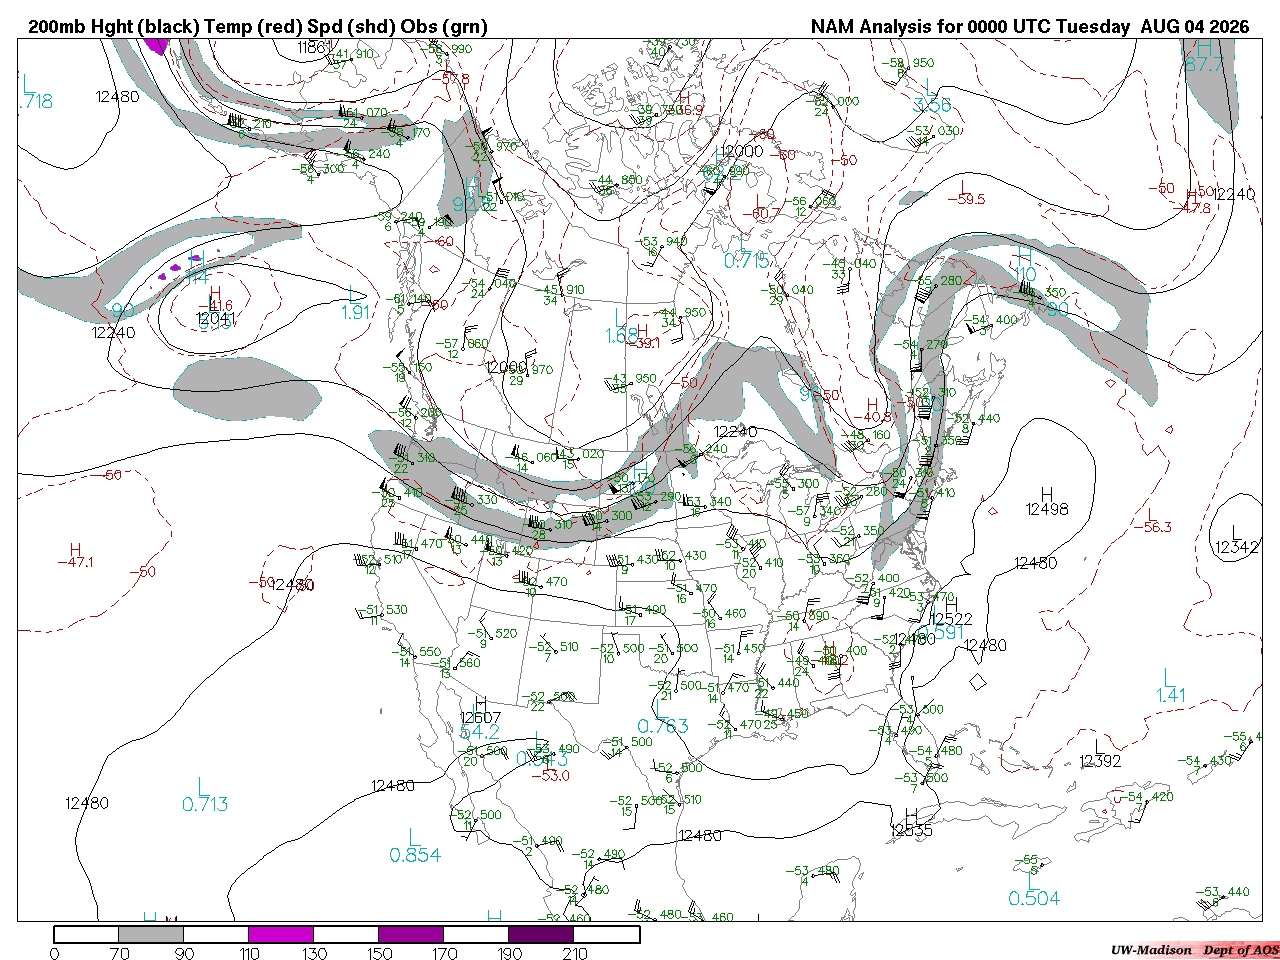Click the H marker labeled 12498
This screenshot has height=960, width=1280.
pyautogui.click(x=1047, y=494)
